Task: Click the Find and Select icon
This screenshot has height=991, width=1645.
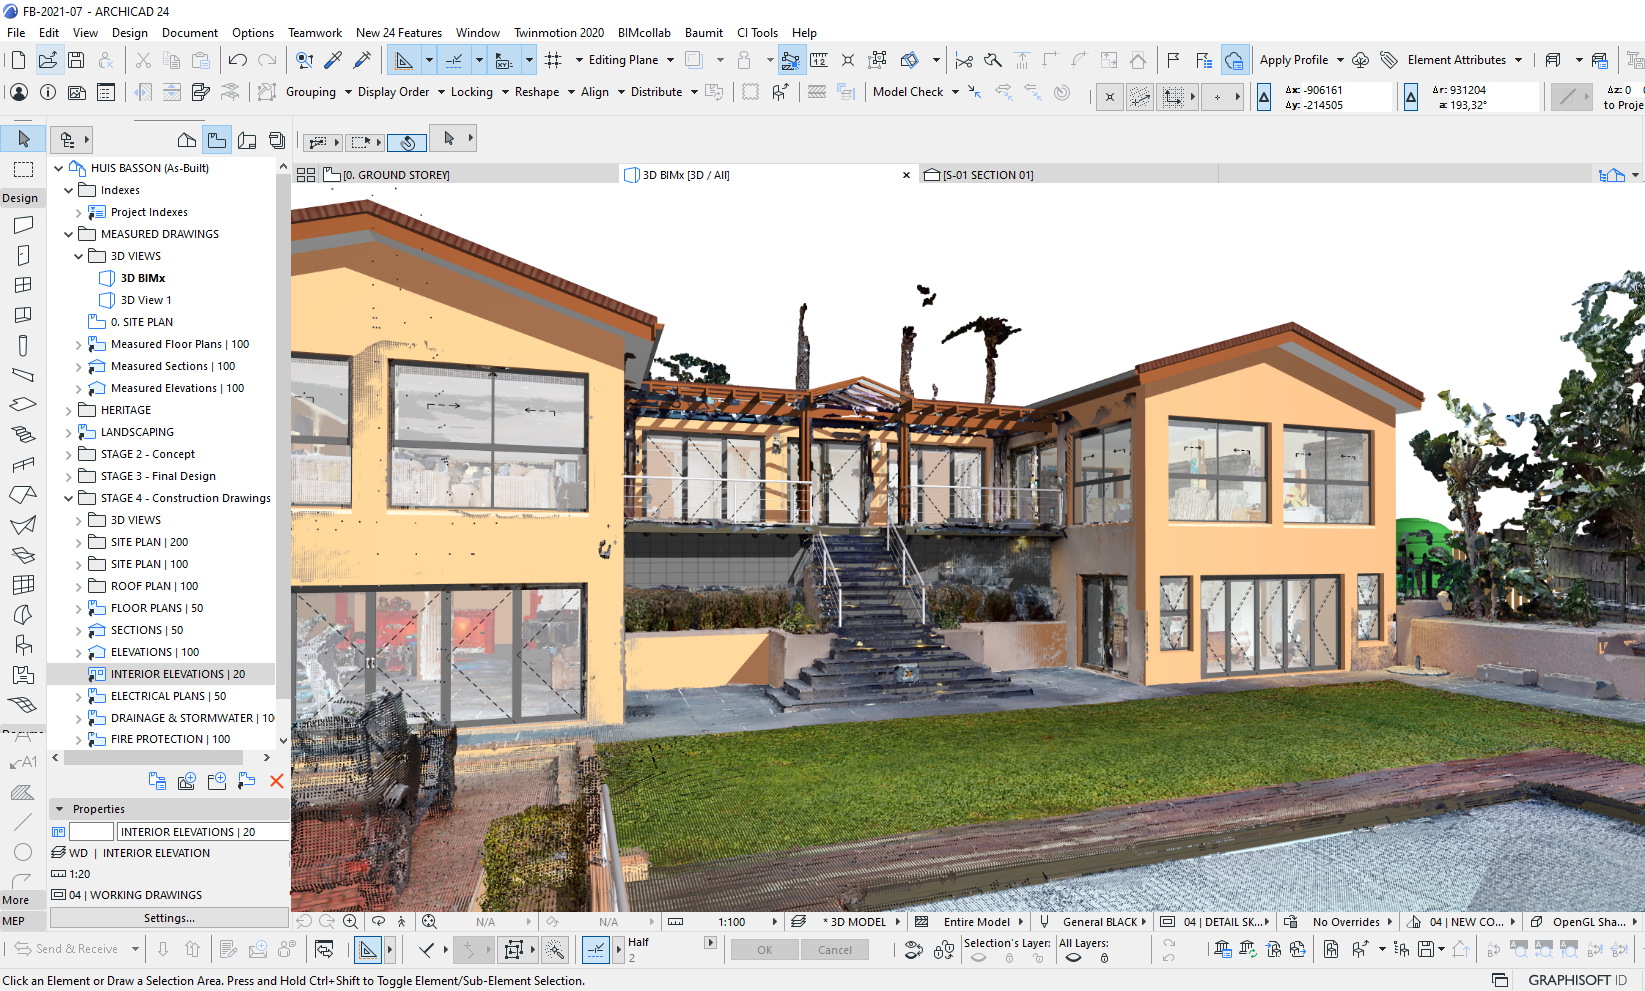Action: (x=304, y=60)
